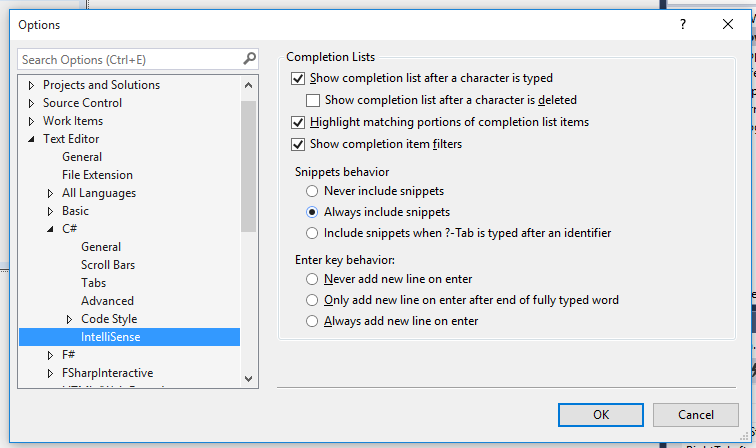Select Include snippets when ?-Tab typed
This screenshot has height=448, width=756.
(312, 233)
